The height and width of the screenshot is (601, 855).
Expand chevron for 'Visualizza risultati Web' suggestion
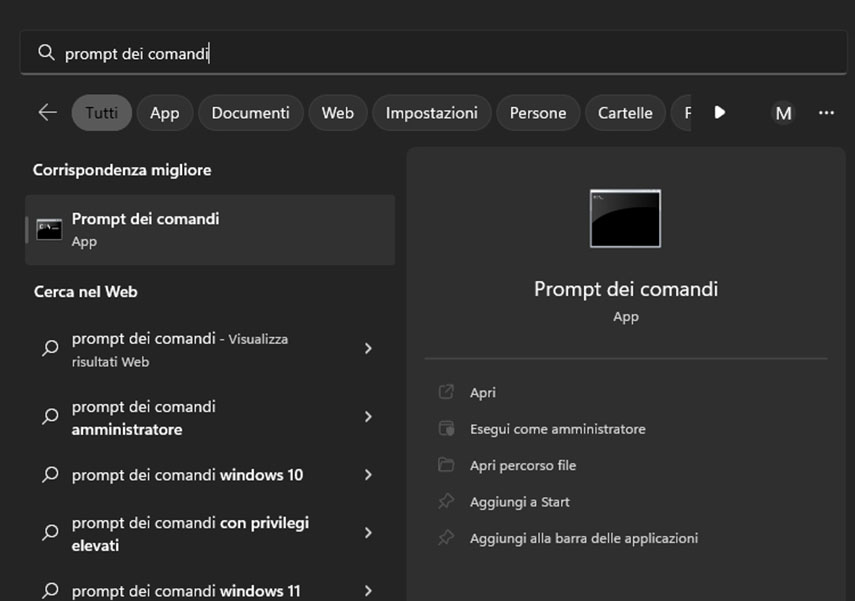coord(369,348)
